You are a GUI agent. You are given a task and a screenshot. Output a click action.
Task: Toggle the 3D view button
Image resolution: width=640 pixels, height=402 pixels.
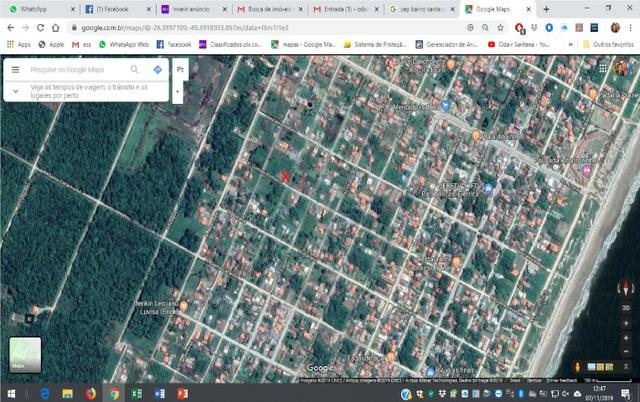coord(626,308)
